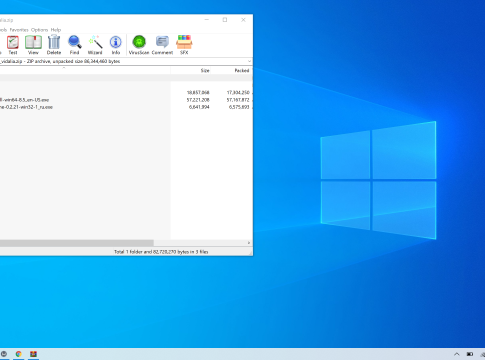Open the View file toolbar button

[33, 45]
